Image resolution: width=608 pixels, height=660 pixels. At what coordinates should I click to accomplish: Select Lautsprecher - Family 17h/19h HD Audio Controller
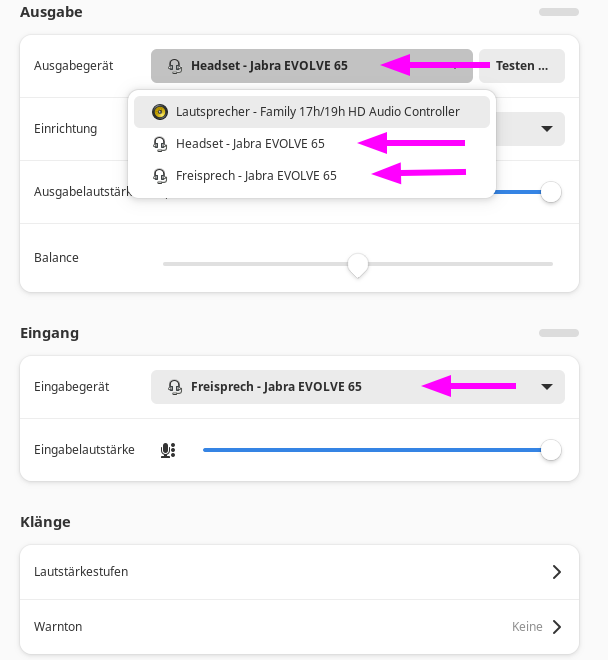tap(312, 112)
